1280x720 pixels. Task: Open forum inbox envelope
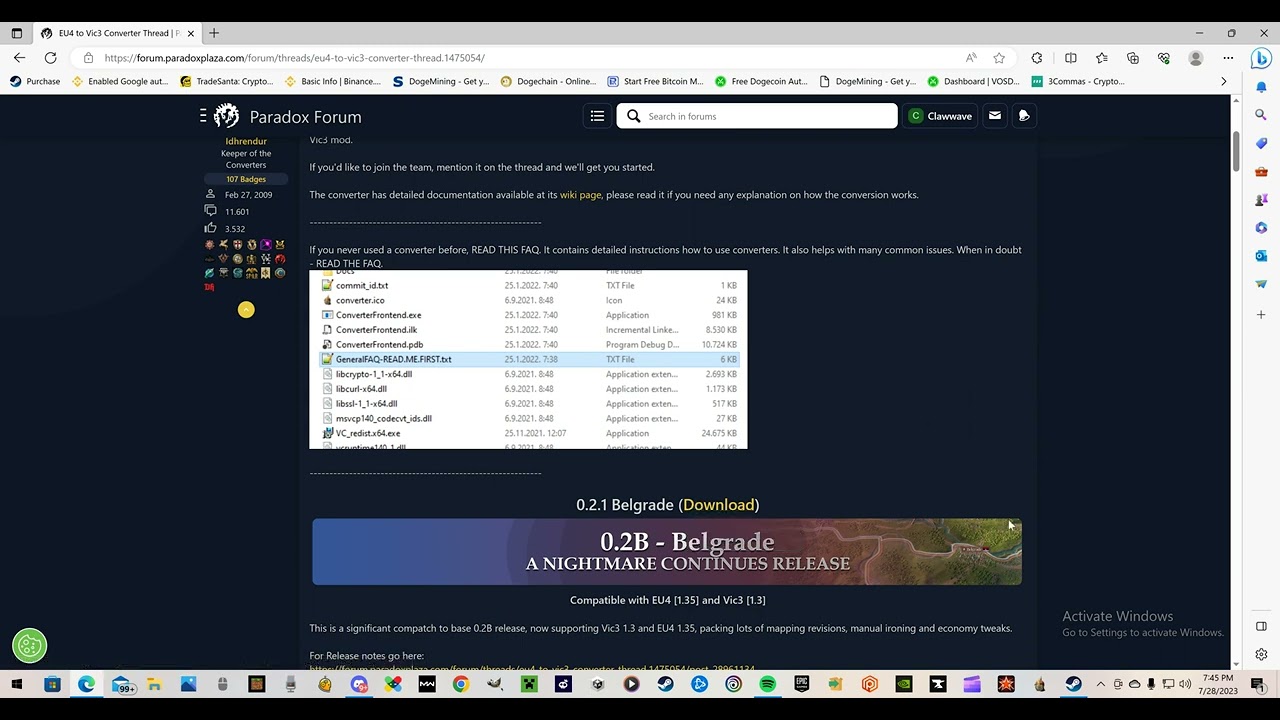click(x=995, y=116)
